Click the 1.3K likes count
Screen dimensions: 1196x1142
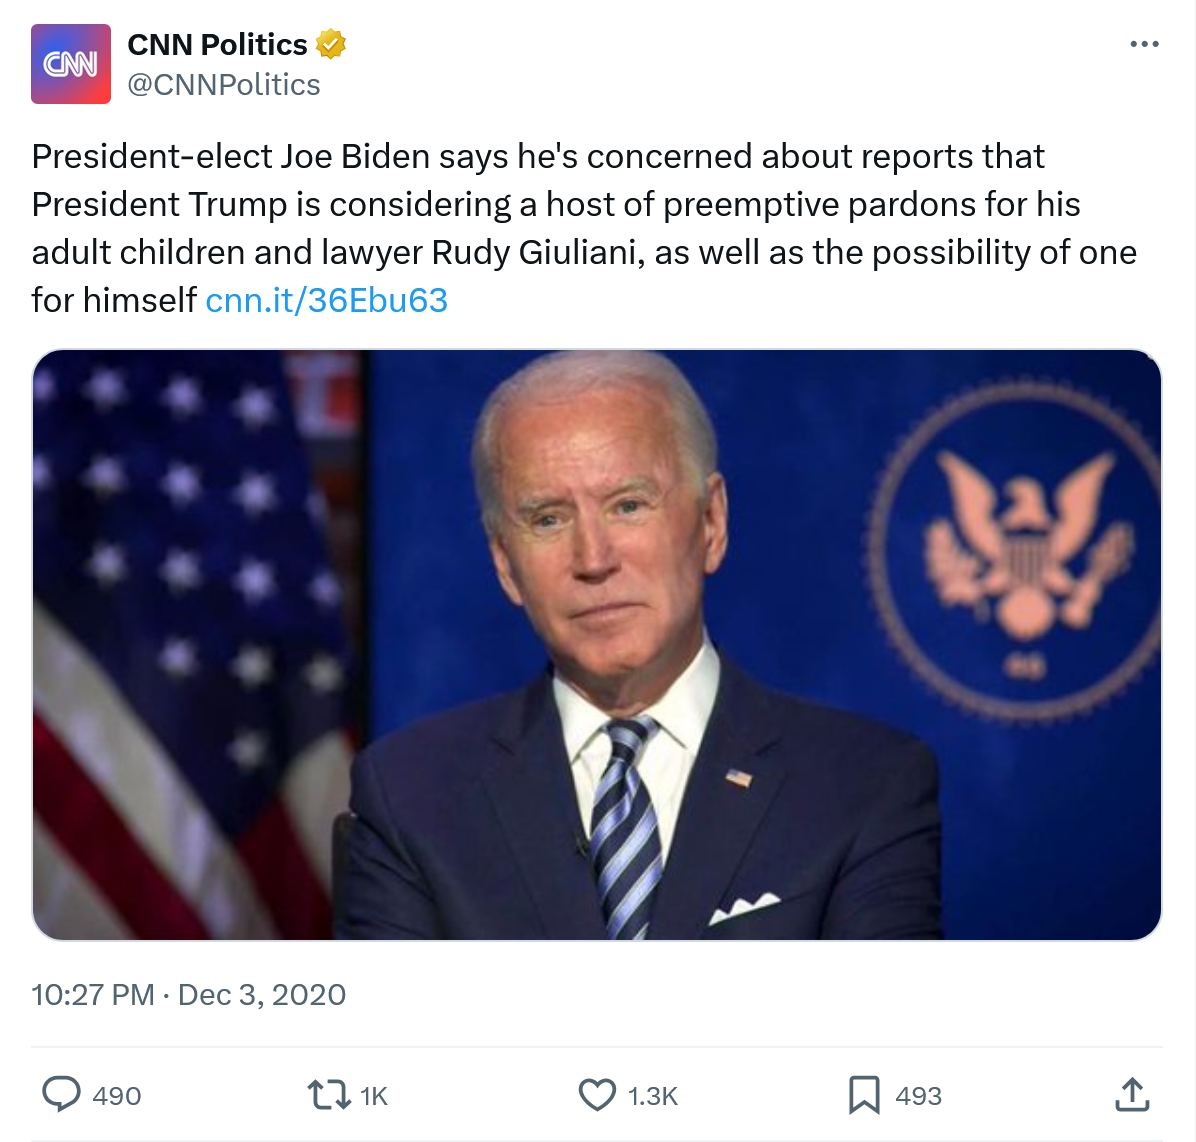[x=653, y=1096]
